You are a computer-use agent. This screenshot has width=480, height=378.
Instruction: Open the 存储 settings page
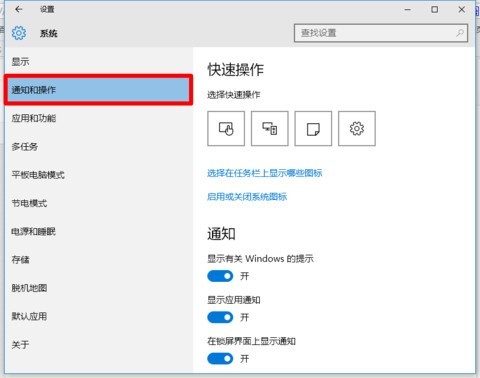(21, 260)
